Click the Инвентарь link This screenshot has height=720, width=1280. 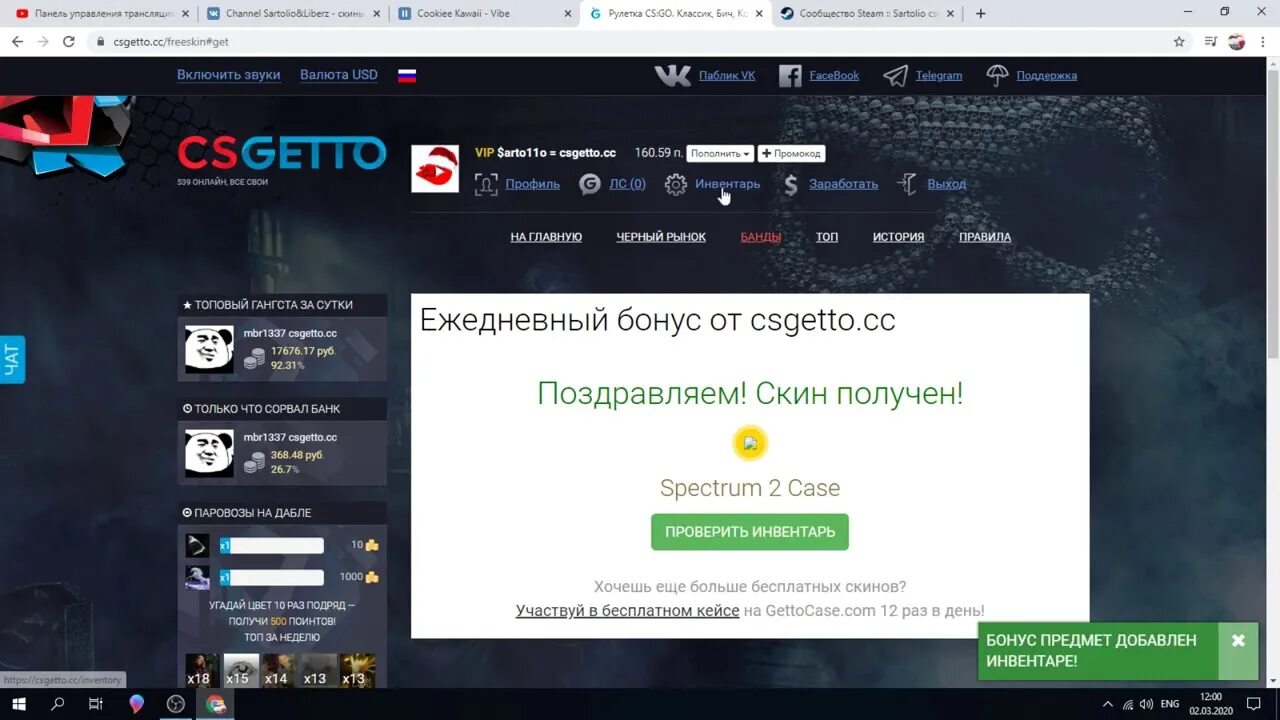[x=728, y=184]
